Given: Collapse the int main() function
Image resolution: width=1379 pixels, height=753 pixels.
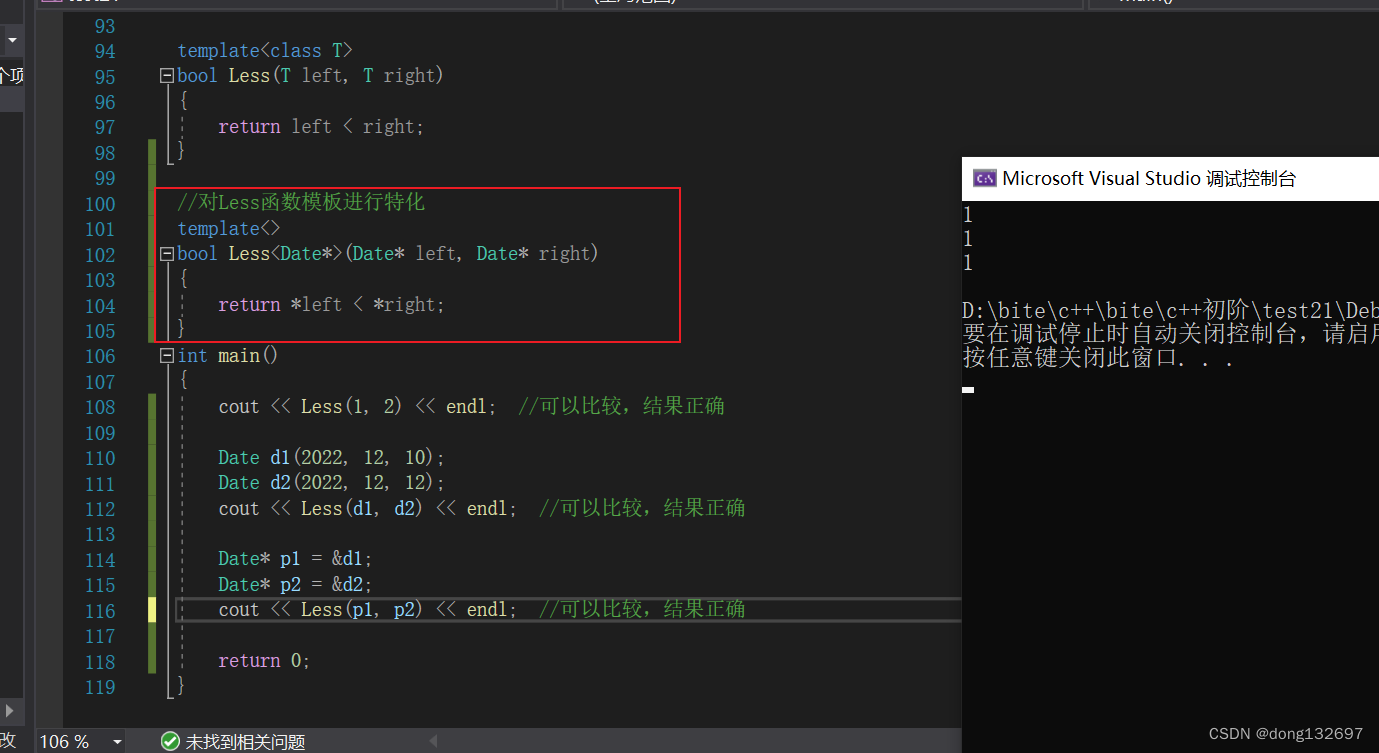Looking at the screenshot, I should (166, 356).
